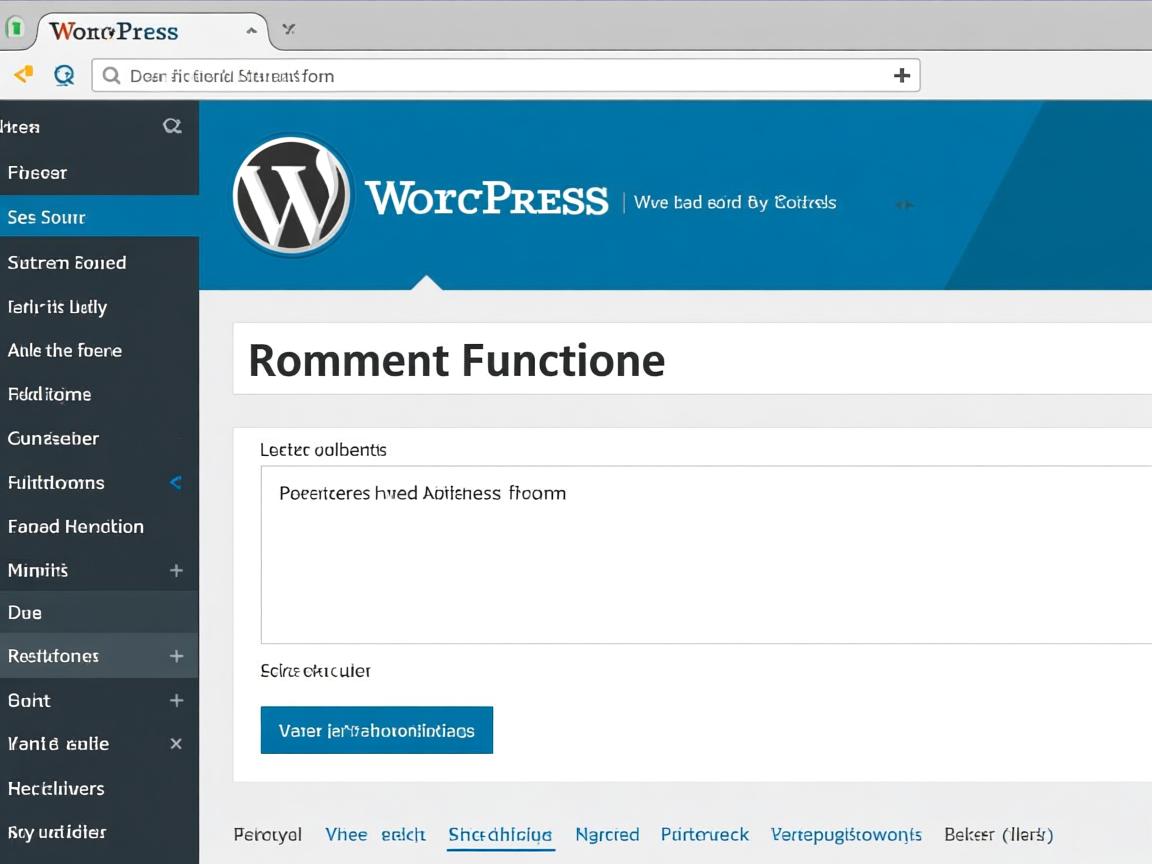Click the circular search icon left of address bar
This screenshot has width=1152, height=864.
[x=63, y=74]
